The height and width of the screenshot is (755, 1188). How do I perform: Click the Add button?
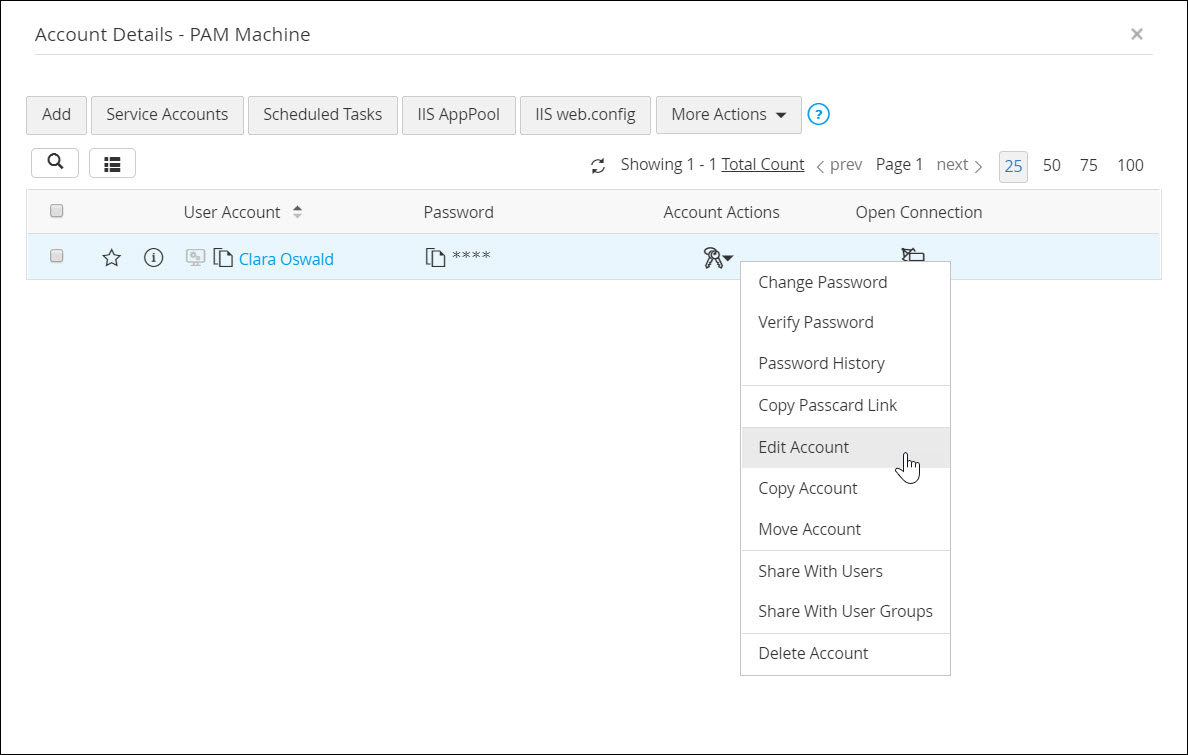coord(56,114)
